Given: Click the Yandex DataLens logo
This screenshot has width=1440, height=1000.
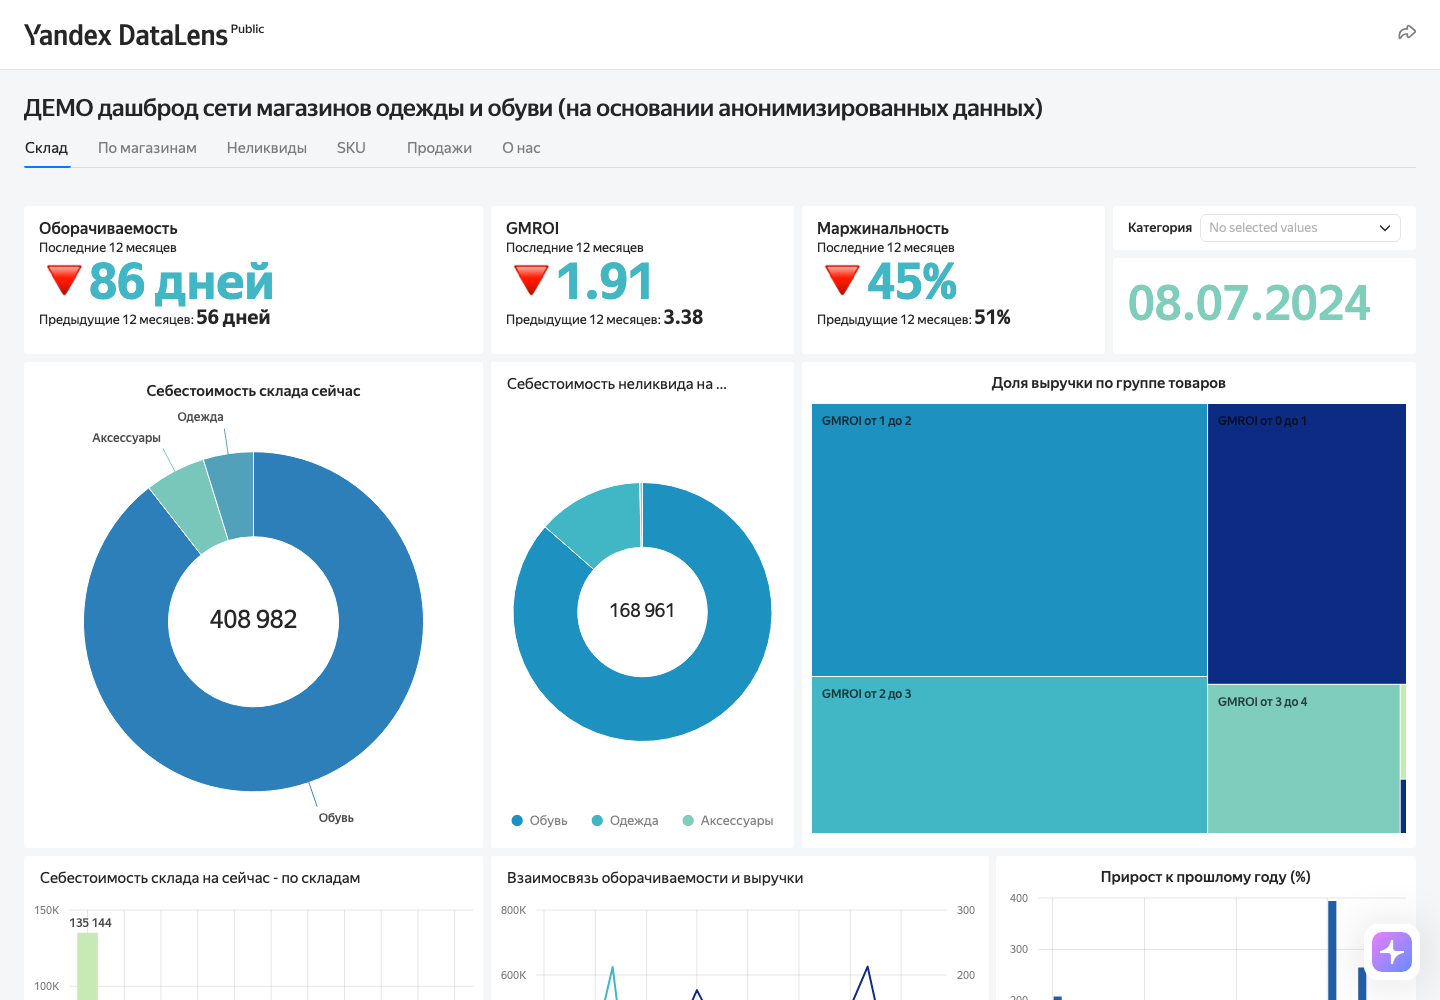Looking at the screenshot, I should tap(143, 35).
